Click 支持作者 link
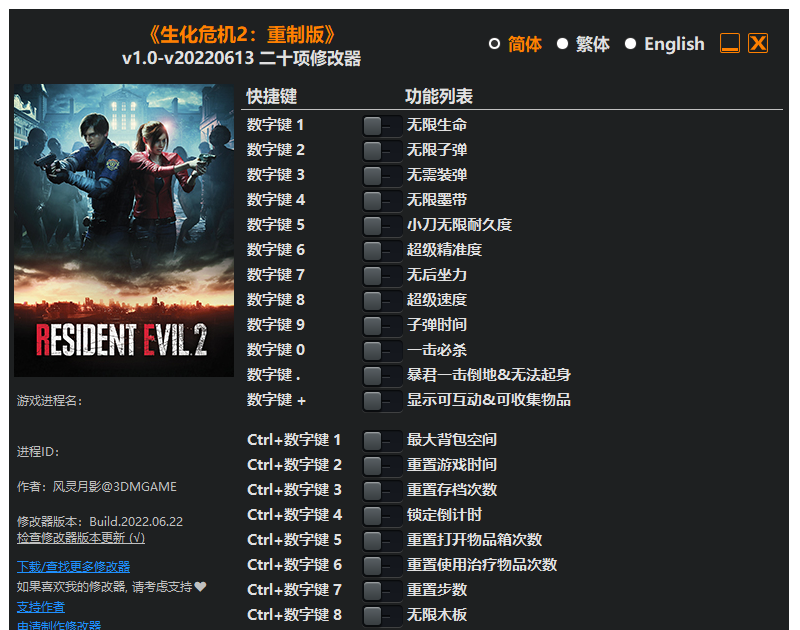 coord(41,607)
